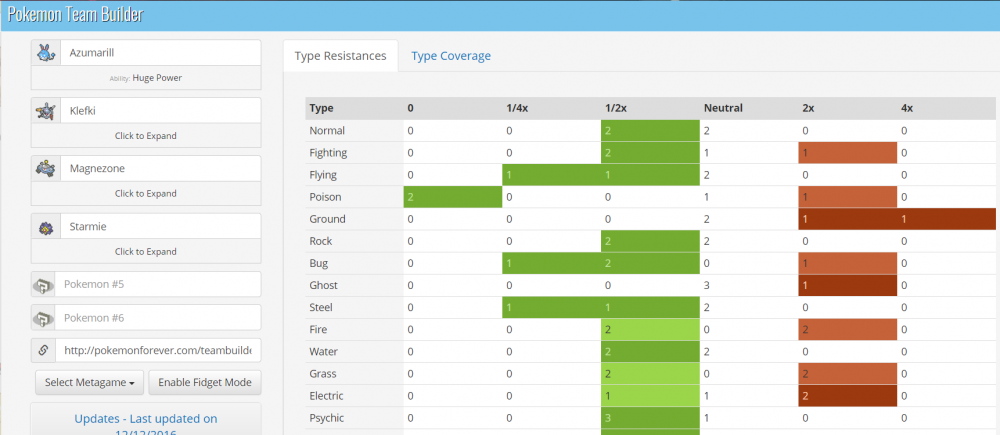The width and height of the screenshot is (1000, 435).
Task: Expand Magnezone details
Action: point(146,193)
